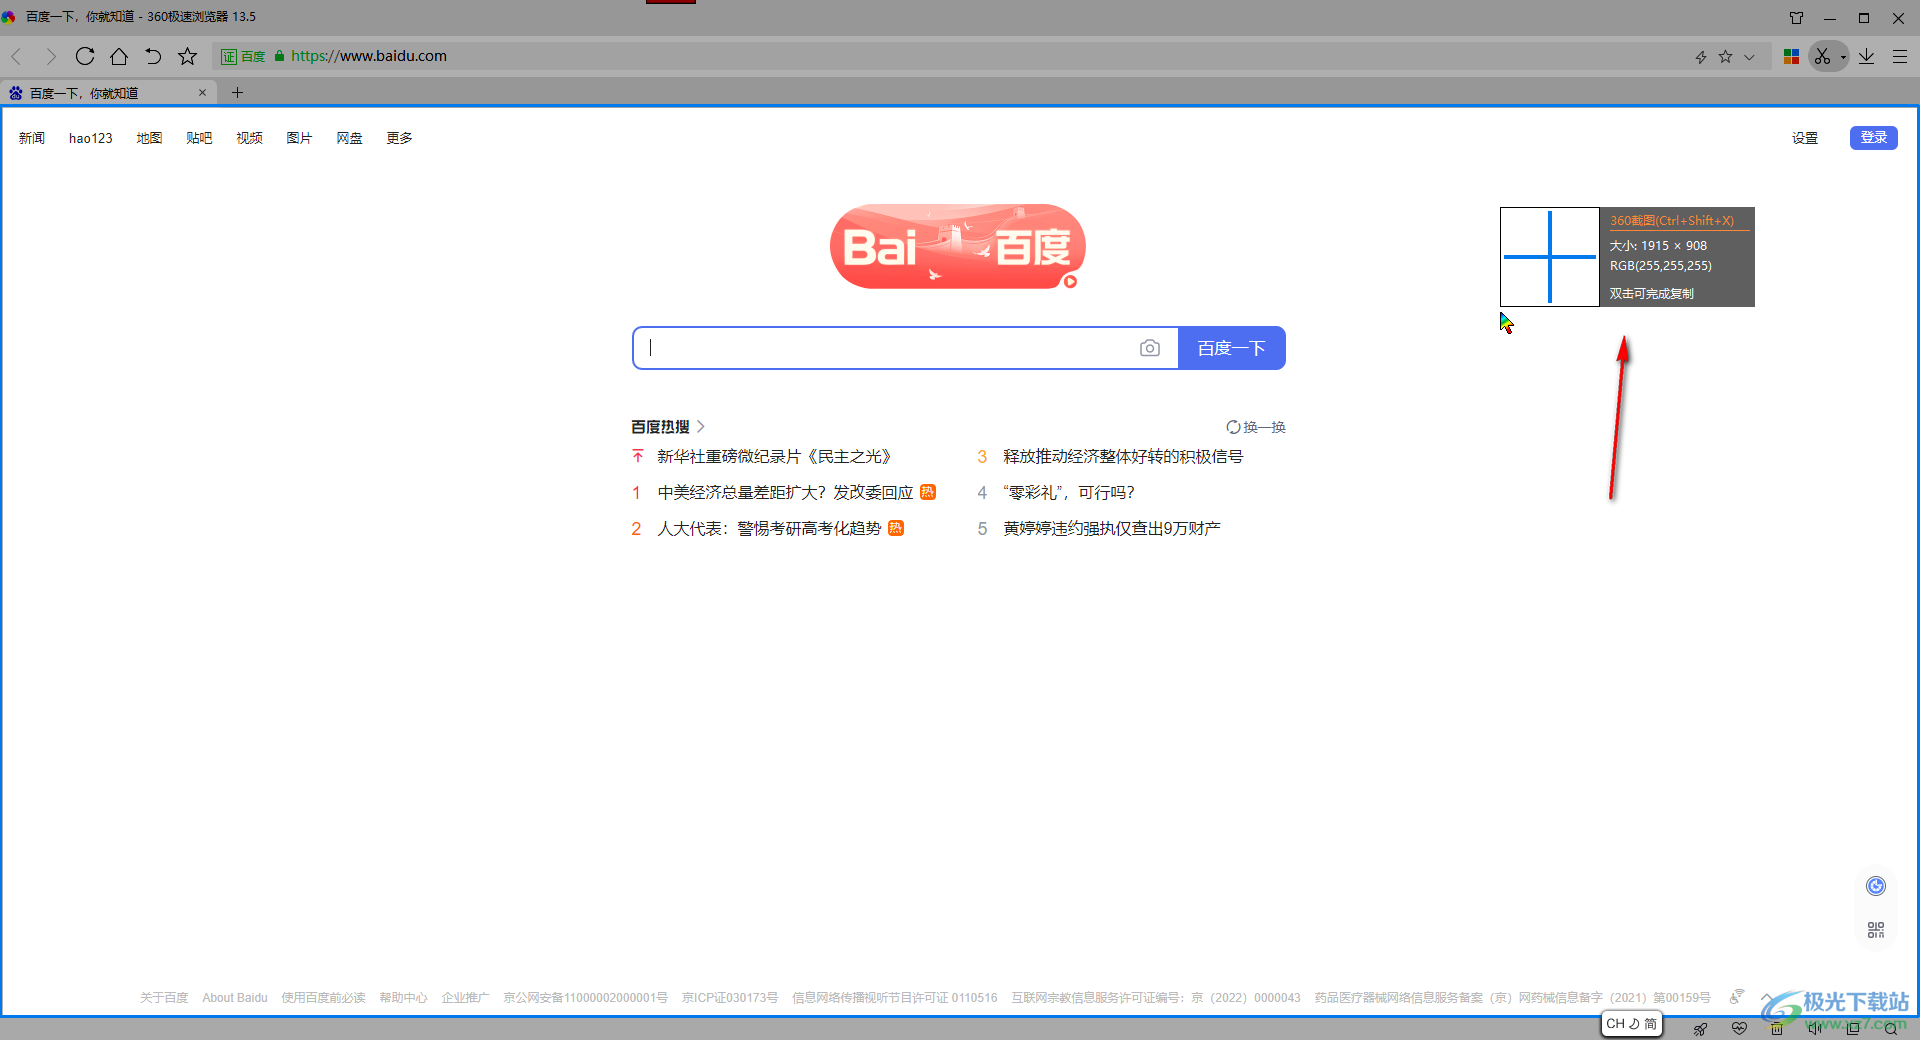Open the 新闻 link
Screen dimensions: 1920x1040
coord(32,138)
